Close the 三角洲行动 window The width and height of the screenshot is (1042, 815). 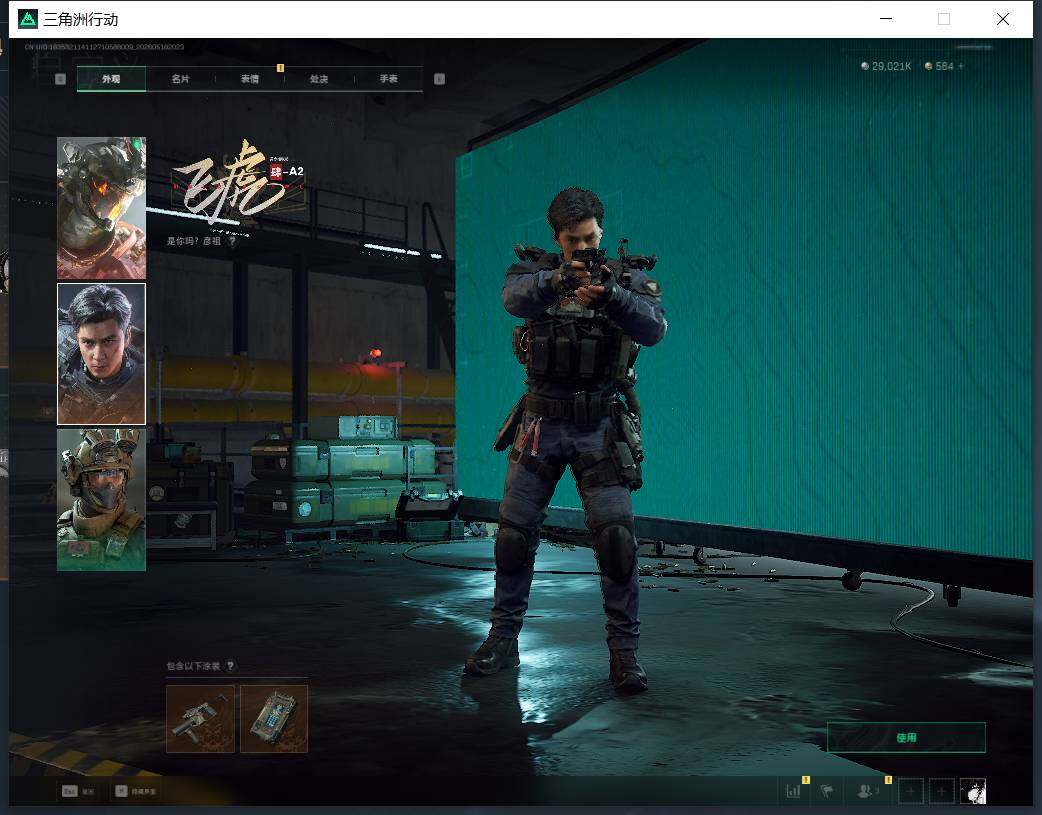pos(1003,19)
